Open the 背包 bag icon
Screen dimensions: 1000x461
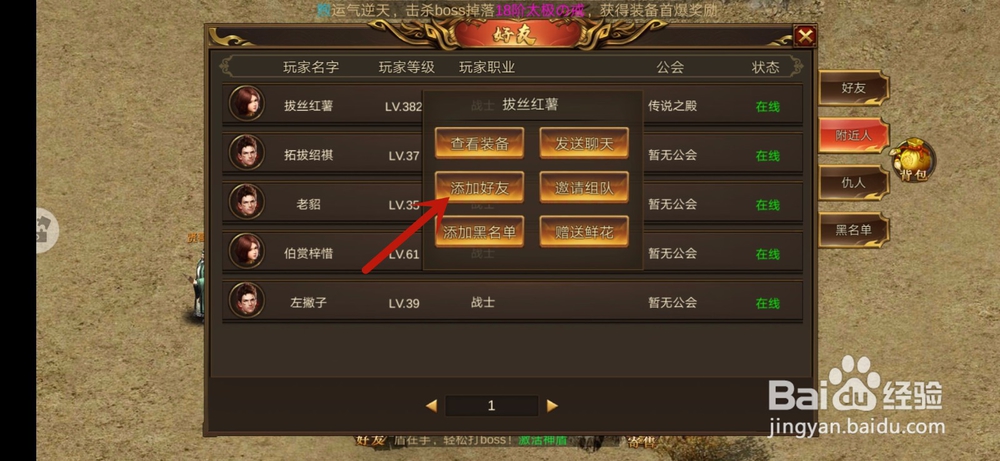click(x=914, y=159)
